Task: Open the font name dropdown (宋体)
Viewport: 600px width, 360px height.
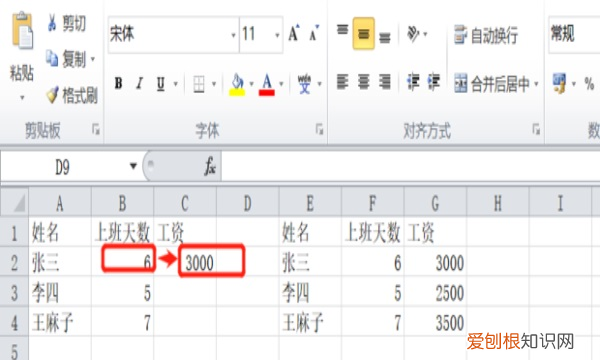Action: (233, 35)
